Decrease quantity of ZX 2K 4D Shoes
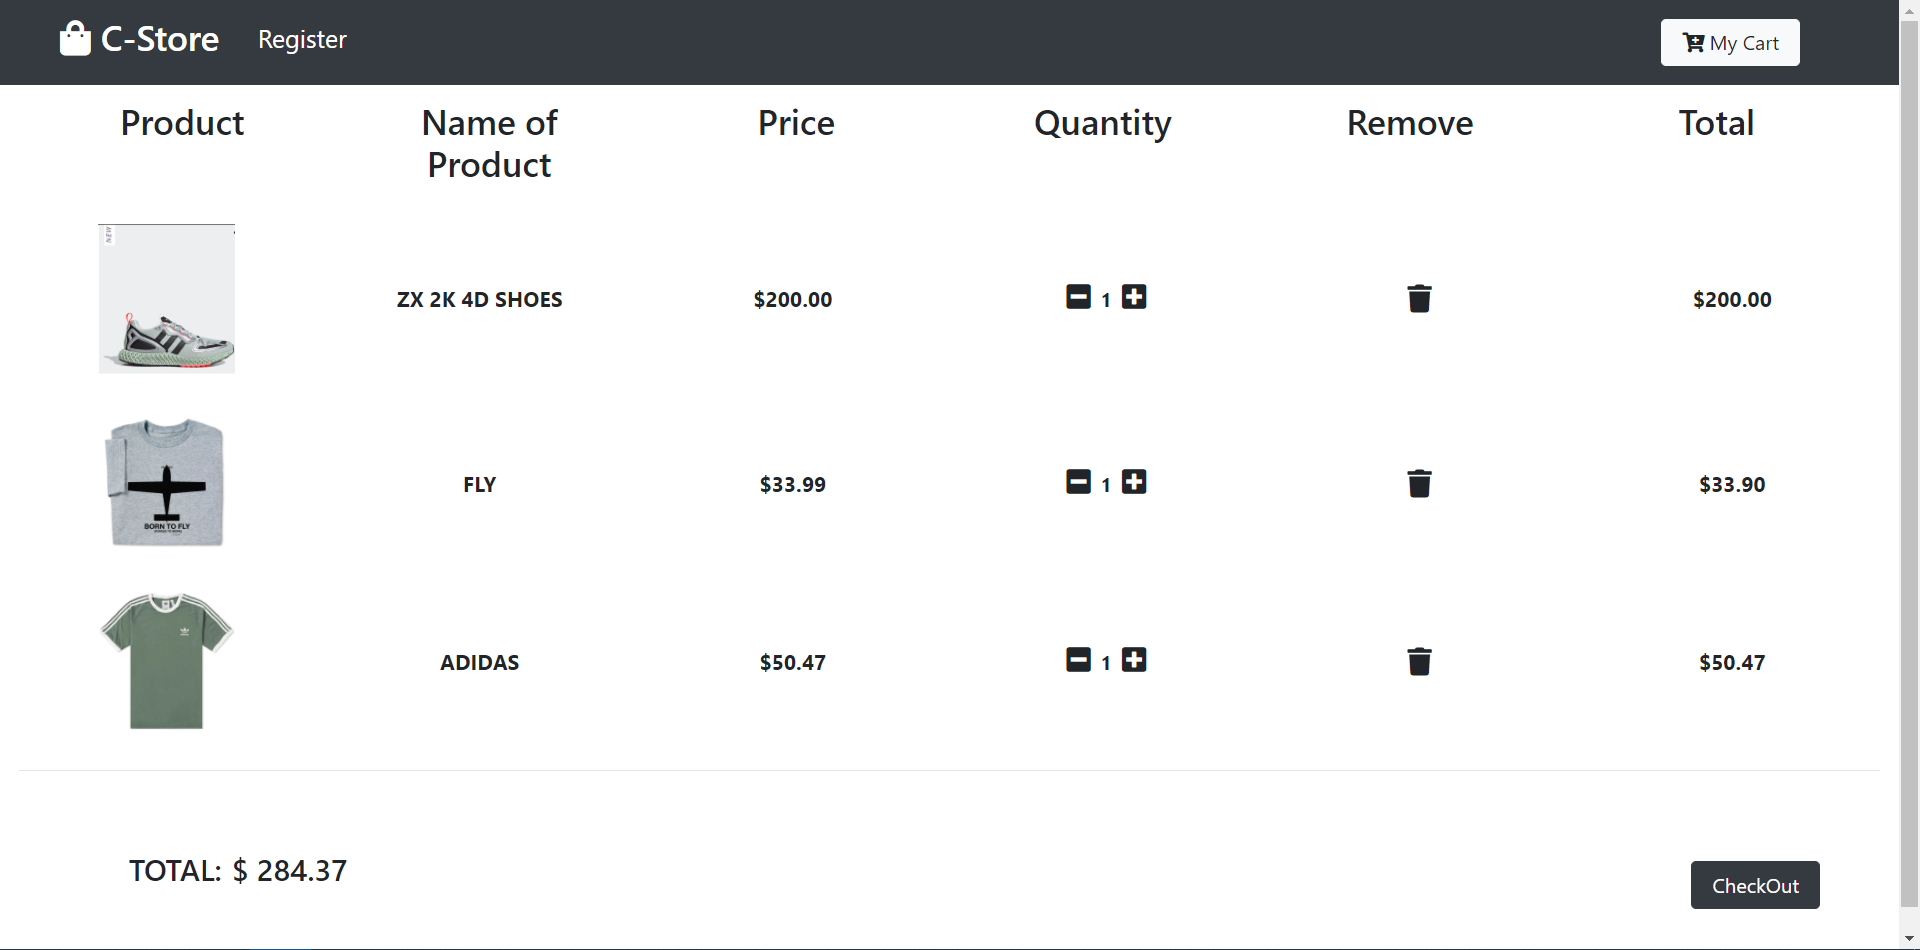 pyautogui.click(x=1078, y=297)
